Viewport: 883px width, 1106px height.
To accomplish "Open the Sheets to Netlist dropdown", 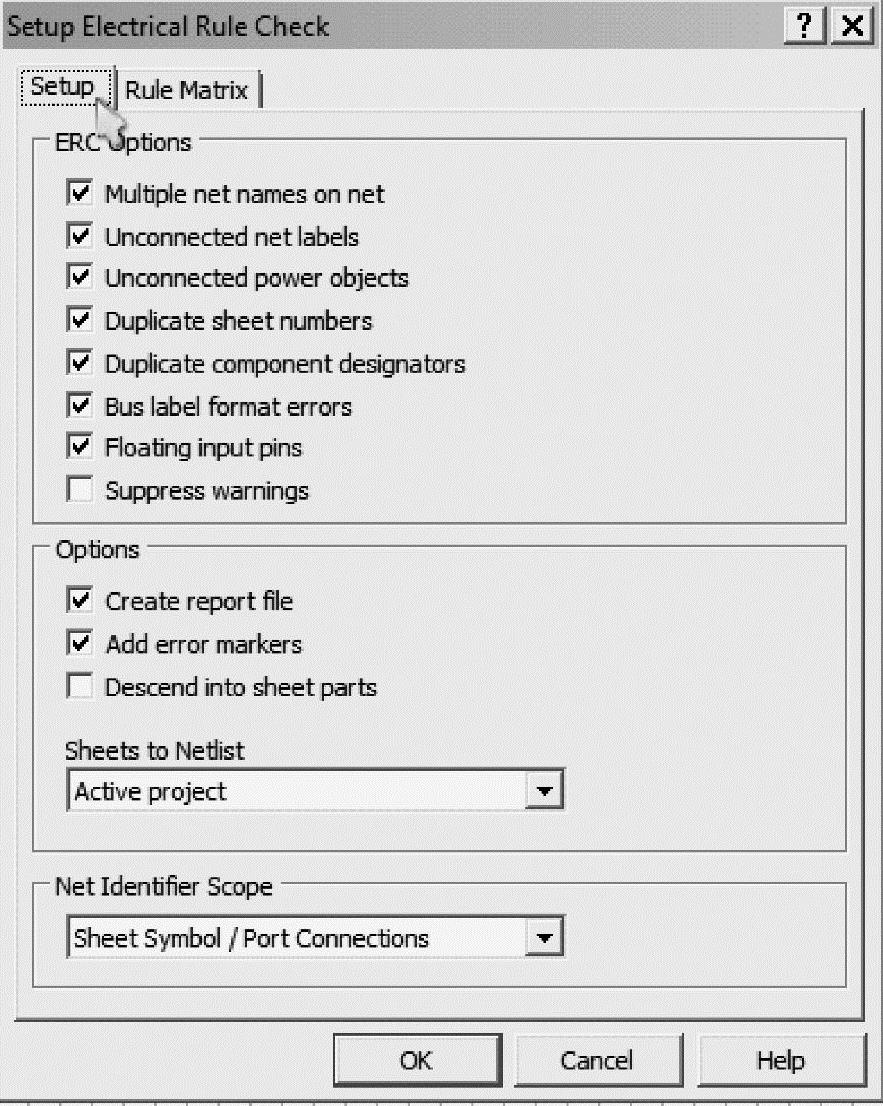I will [543, 792].
